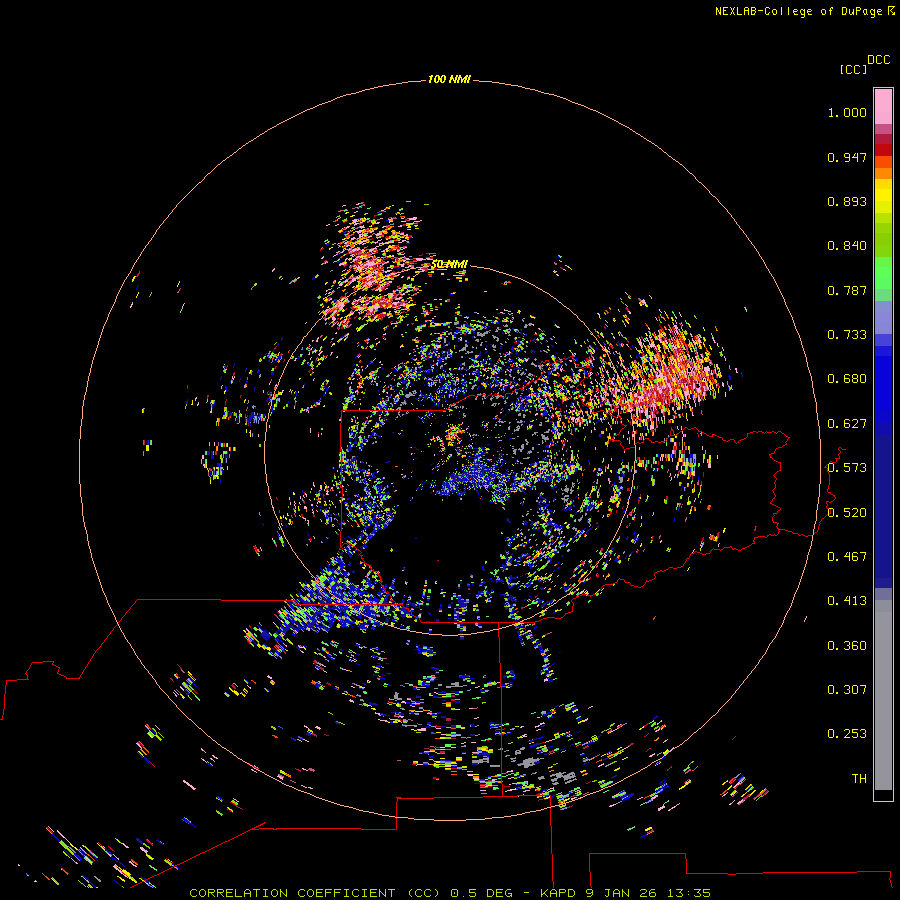Click the 0.680 color scale value

click(x=847, y=379)
